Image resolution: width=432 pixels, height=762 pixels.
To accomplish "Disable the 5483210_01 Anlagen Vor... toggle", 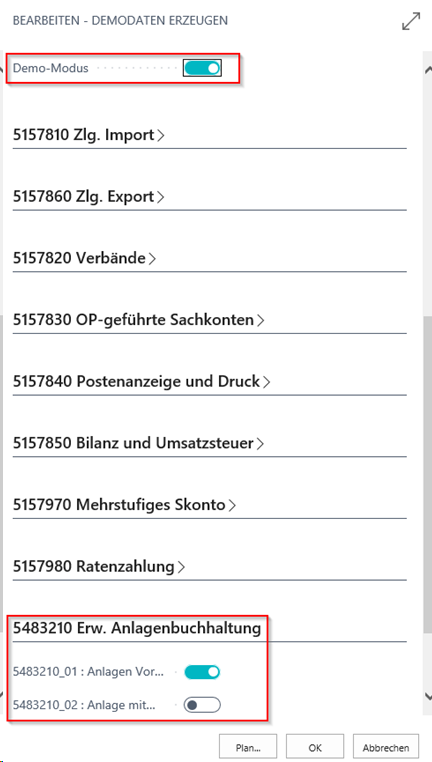I will pos(203,673).
